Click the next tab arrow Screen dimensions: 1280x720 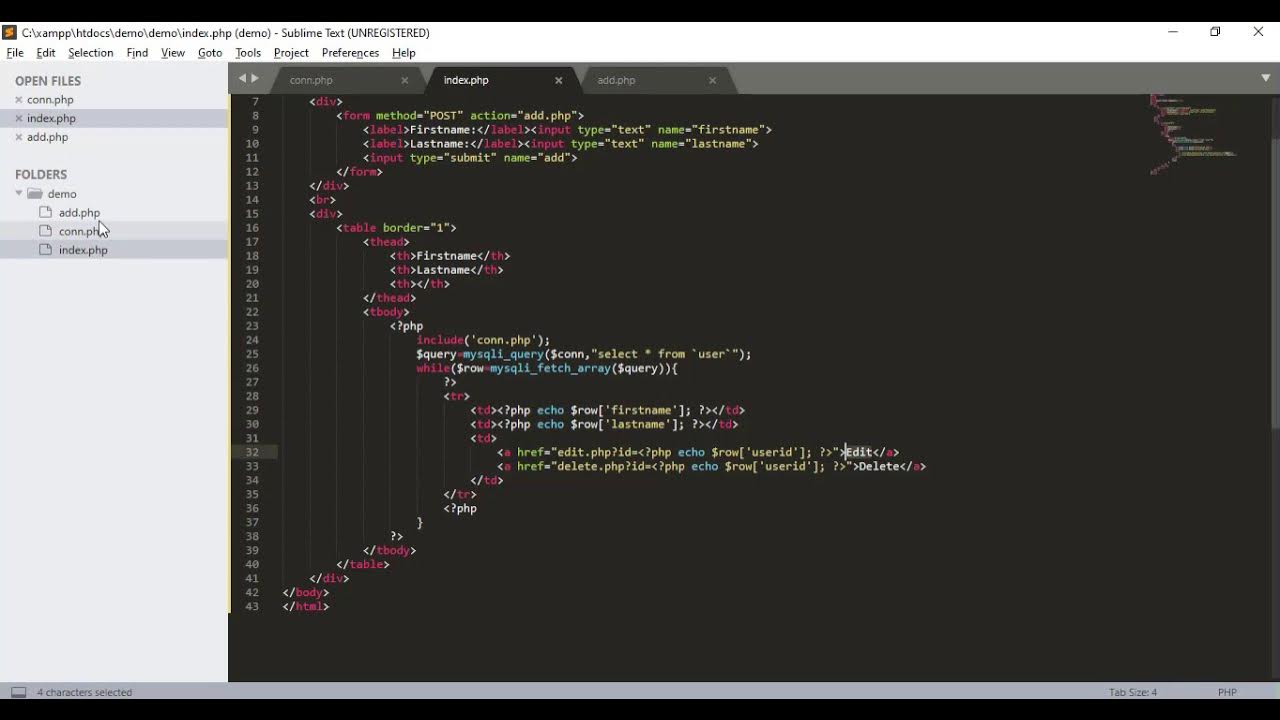[255, 78]
